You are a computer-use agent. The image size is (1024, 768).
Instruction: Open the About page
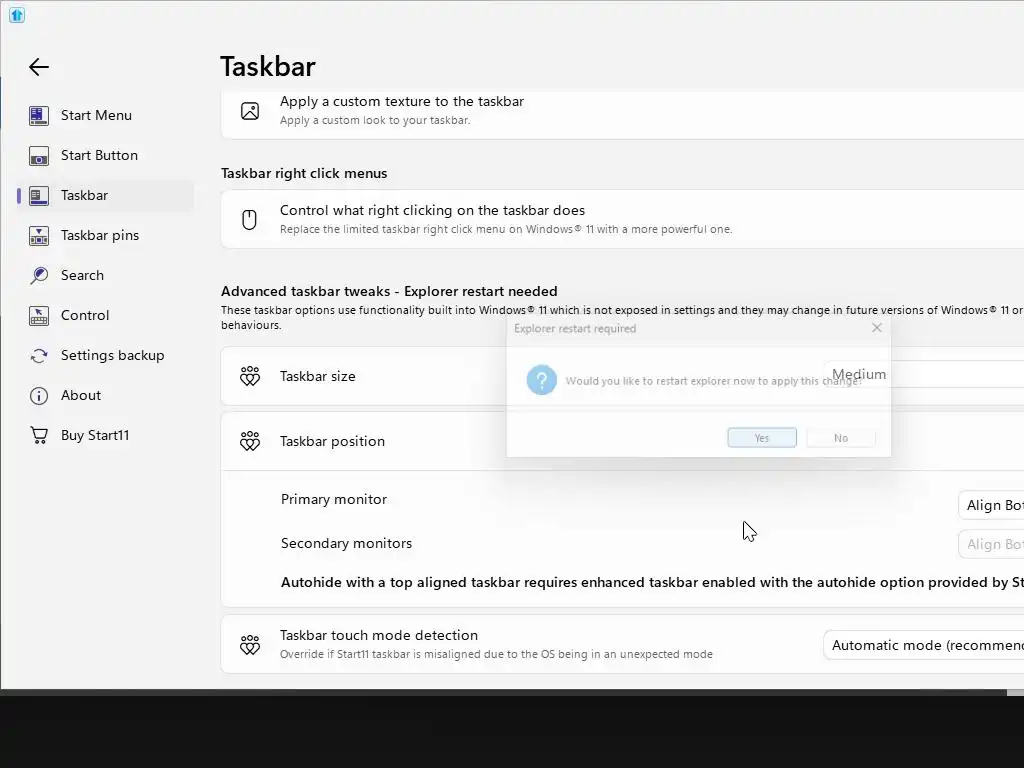(104, 395)
